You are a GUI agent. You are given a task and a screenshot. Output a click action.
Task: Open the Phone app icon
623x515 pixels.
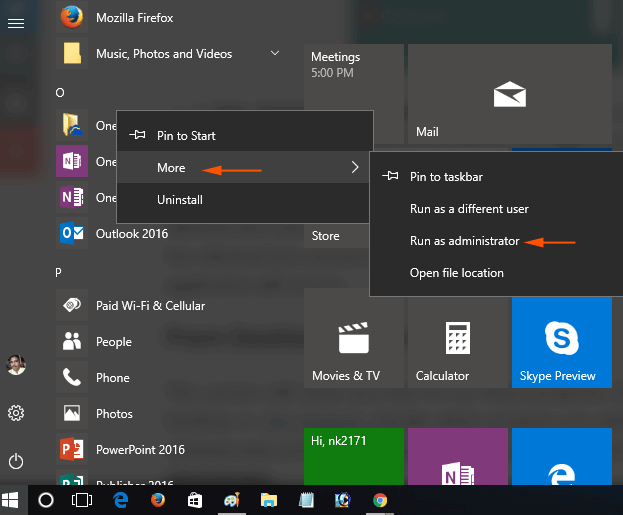coord(72,377)
